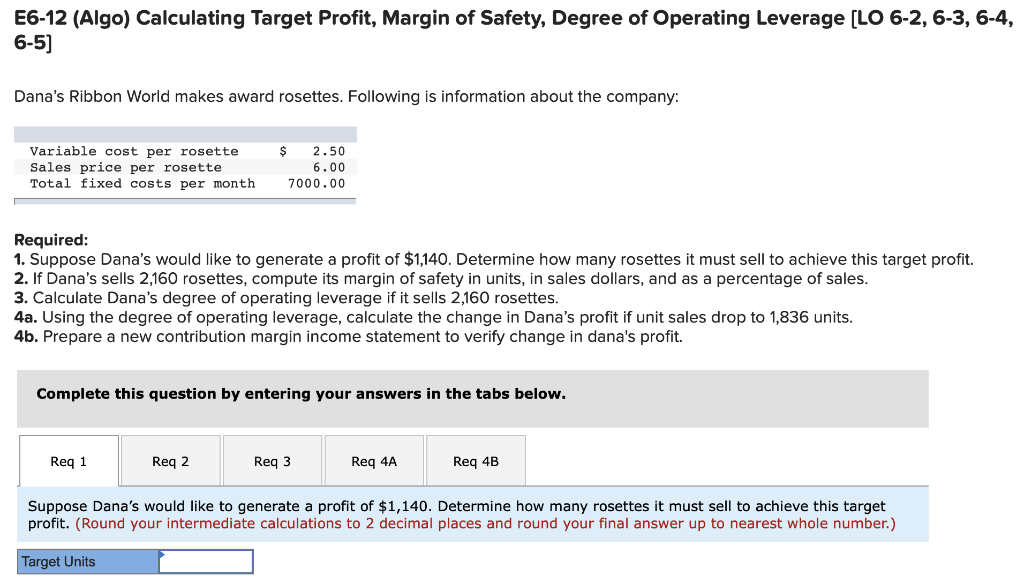This screenshot has height=583, width=1024.
Task: Click the shaded header bar above the table
Action: click(185, 133)
